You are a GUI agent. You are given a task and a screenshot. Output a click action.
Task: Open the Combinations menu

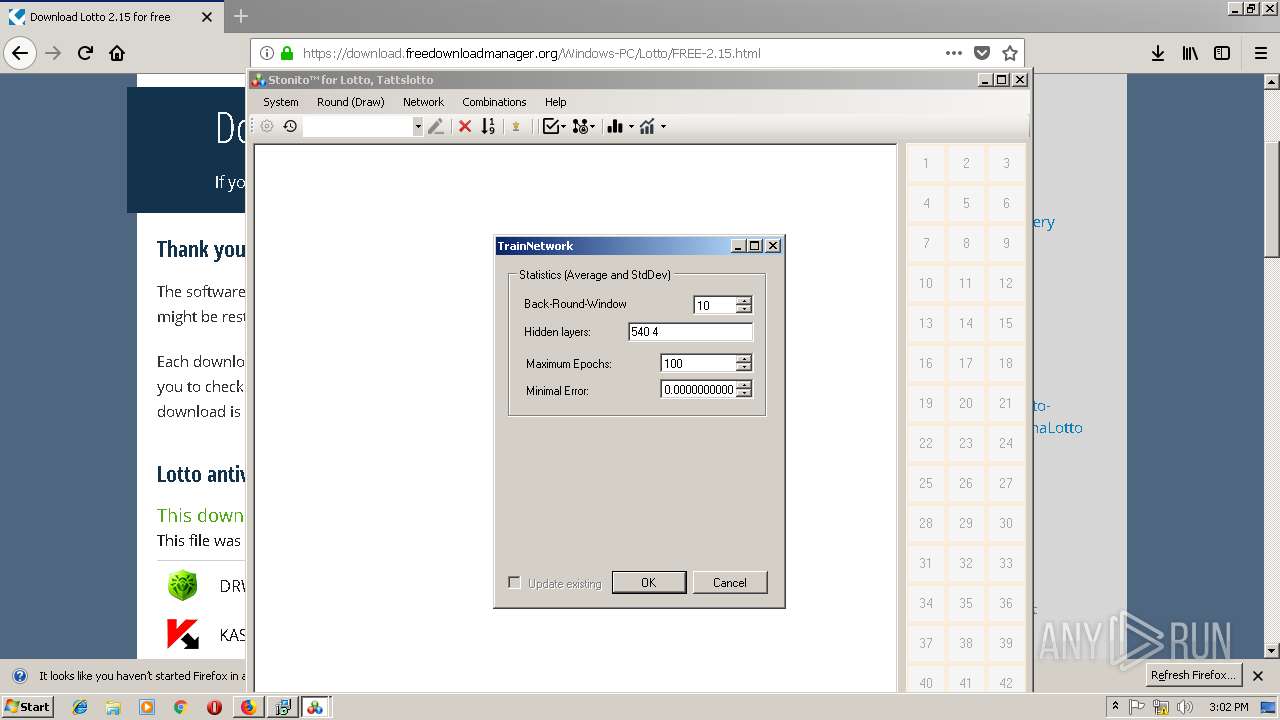click(x=494, y=102)
